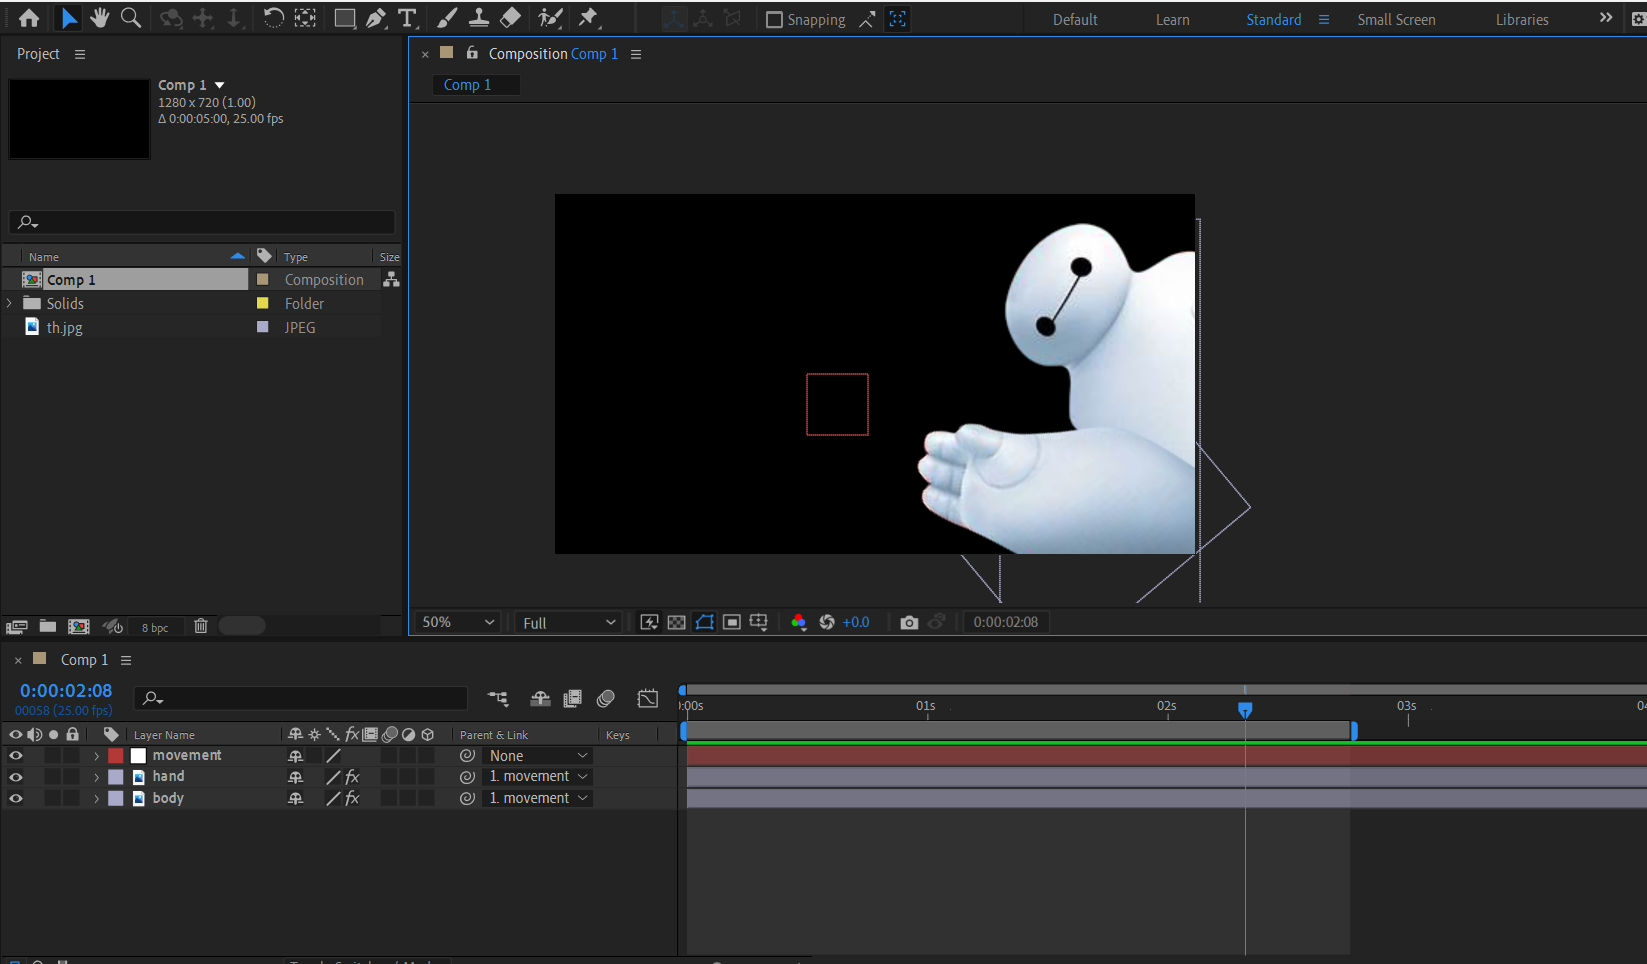This screenshot has height=964, width=1647.
Task: Enable motion blur for timeline
Action: click(605, 698)
